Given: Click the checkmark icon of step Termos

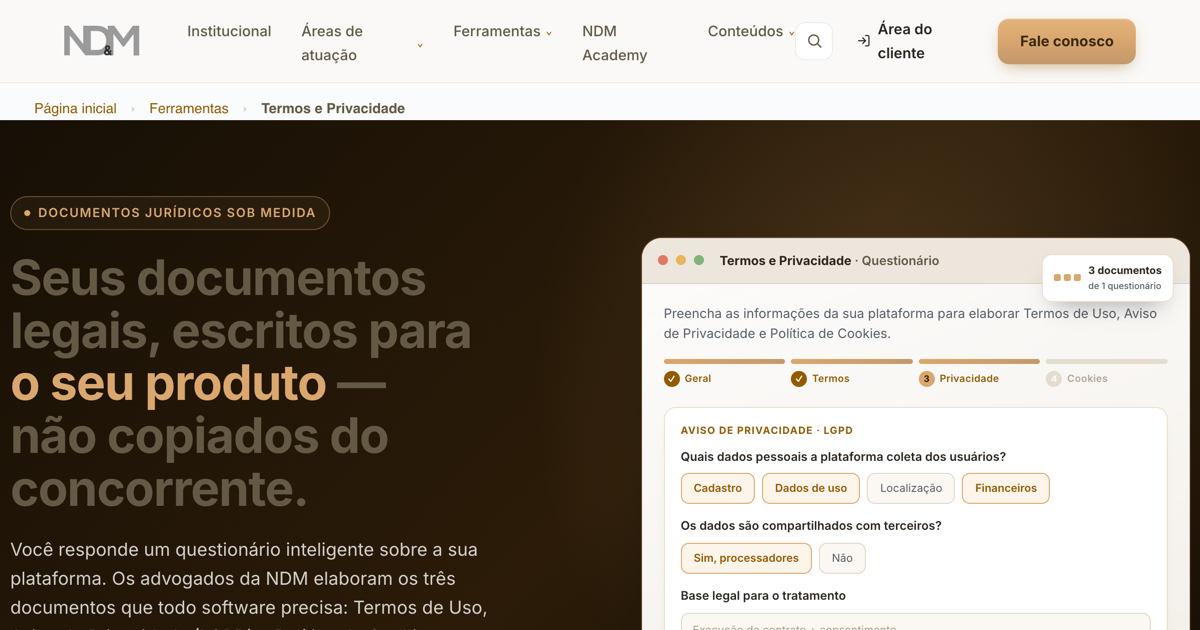Looking at the screenshot, I should pos(799,379).
